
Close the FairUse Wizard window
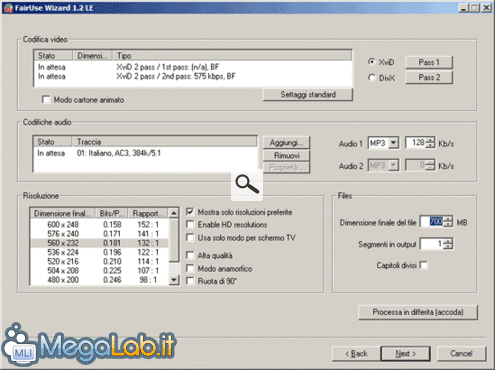point(487,8)
